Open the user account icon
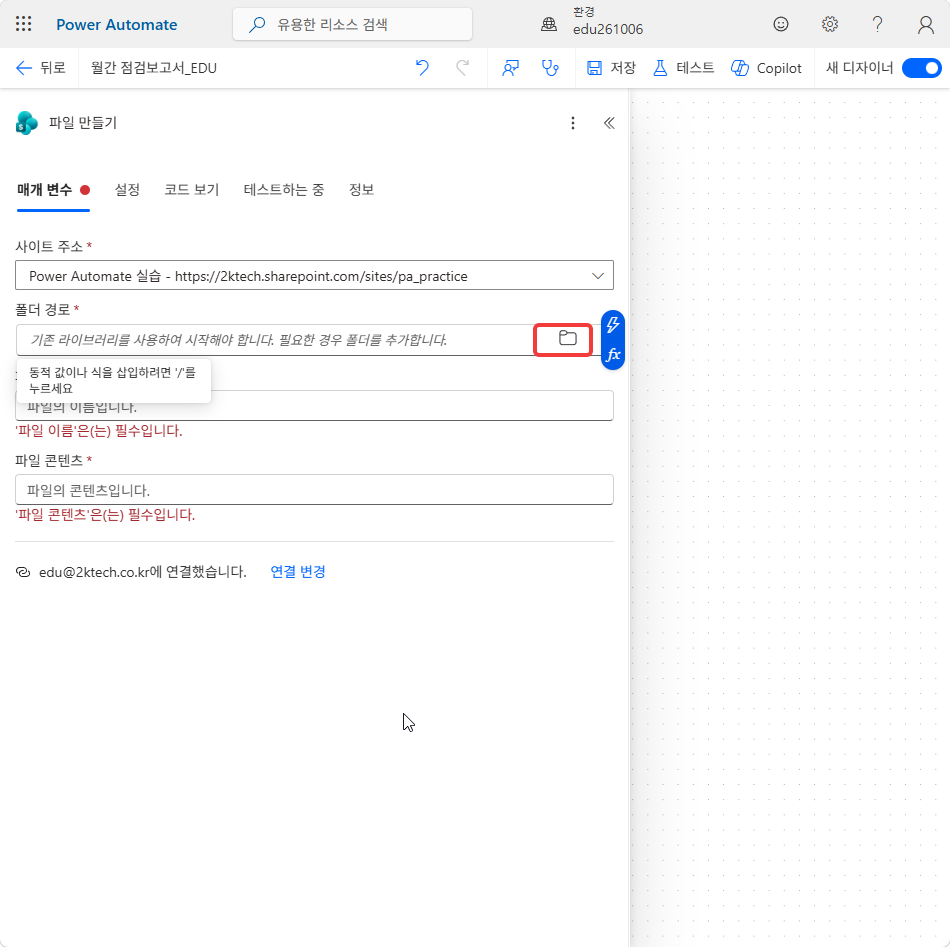The width and height of the screenshot is (950, 947). point(925,24)
